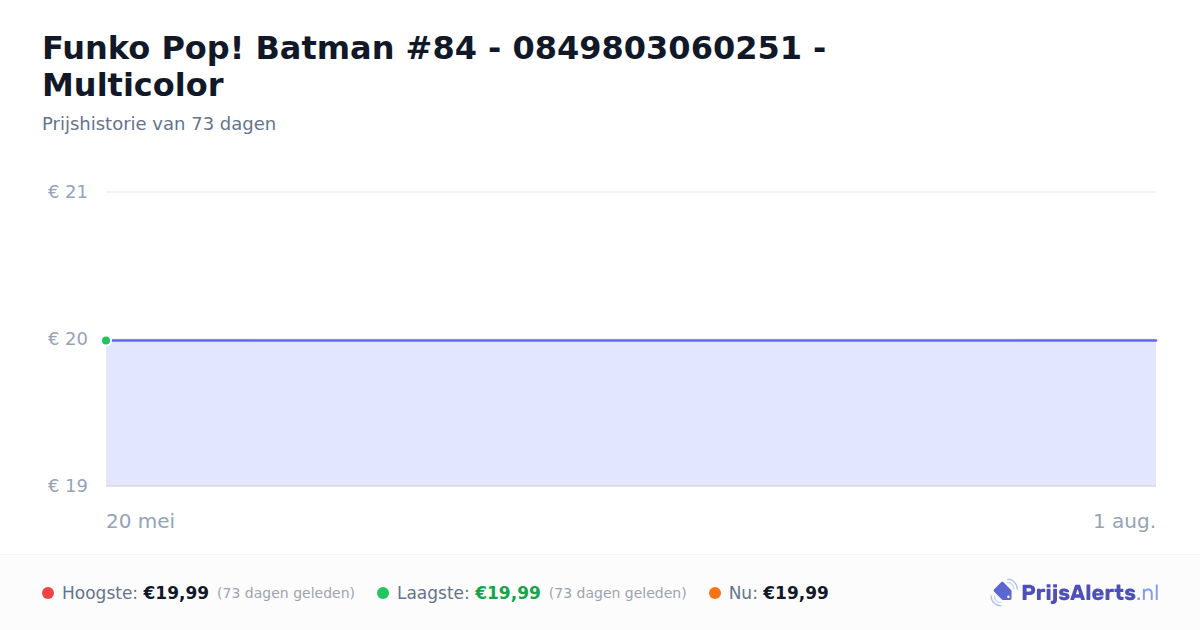Click the Nu €19,99 current price
Viewport: 1200px width, 630px height.
point(796,593)
